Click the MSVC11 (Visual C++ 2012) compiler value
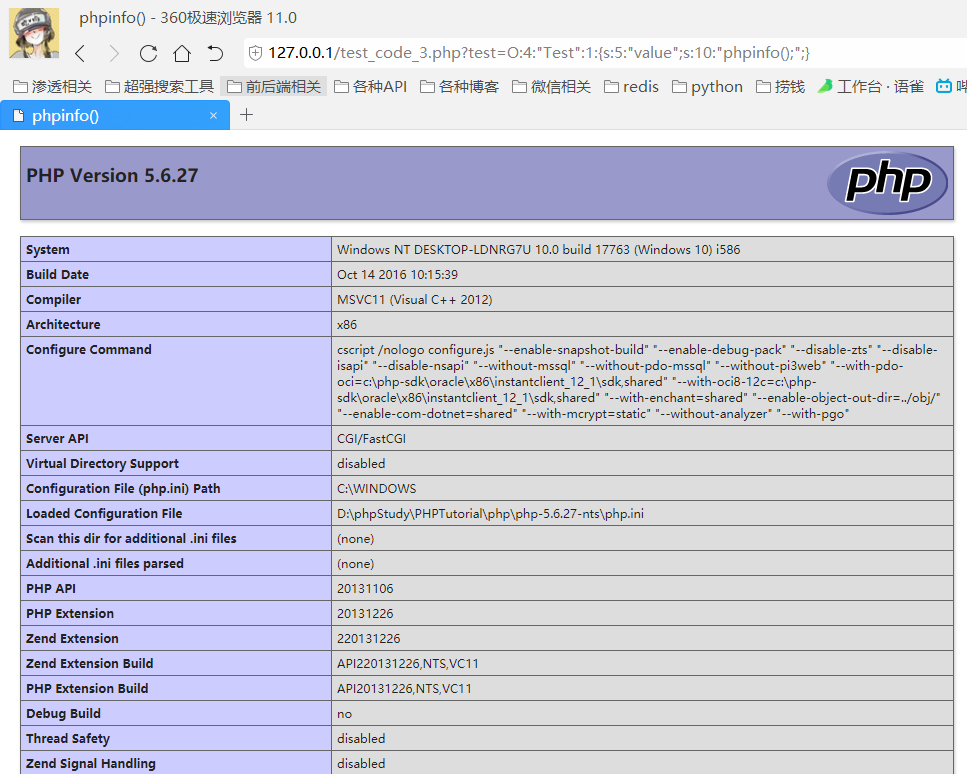This screenshot has width=967, height=774. pyautogui.click(x=414, y=300)
